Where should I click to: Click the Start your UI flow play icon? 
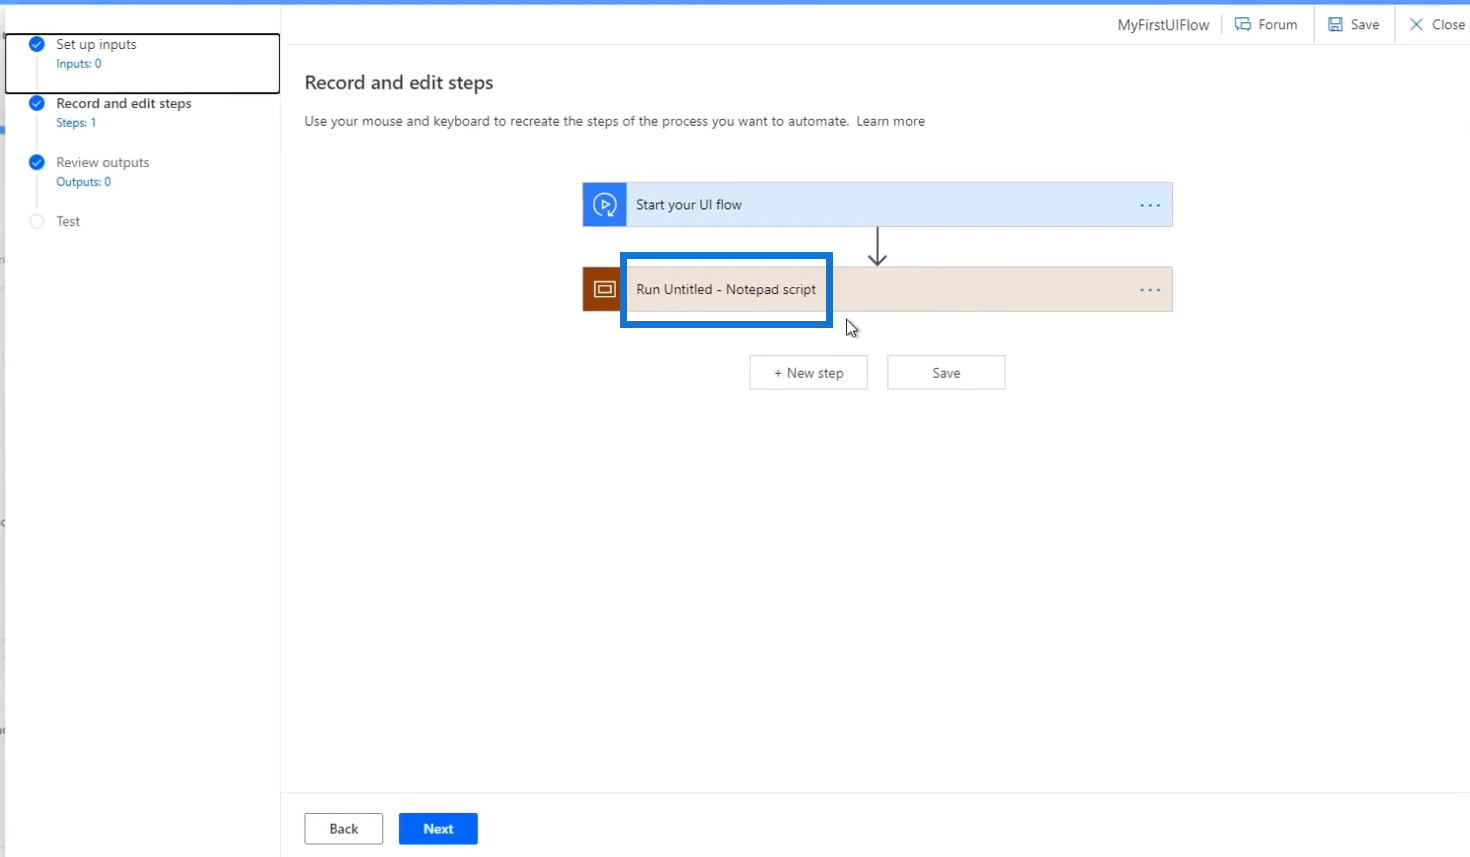[605, 205]
